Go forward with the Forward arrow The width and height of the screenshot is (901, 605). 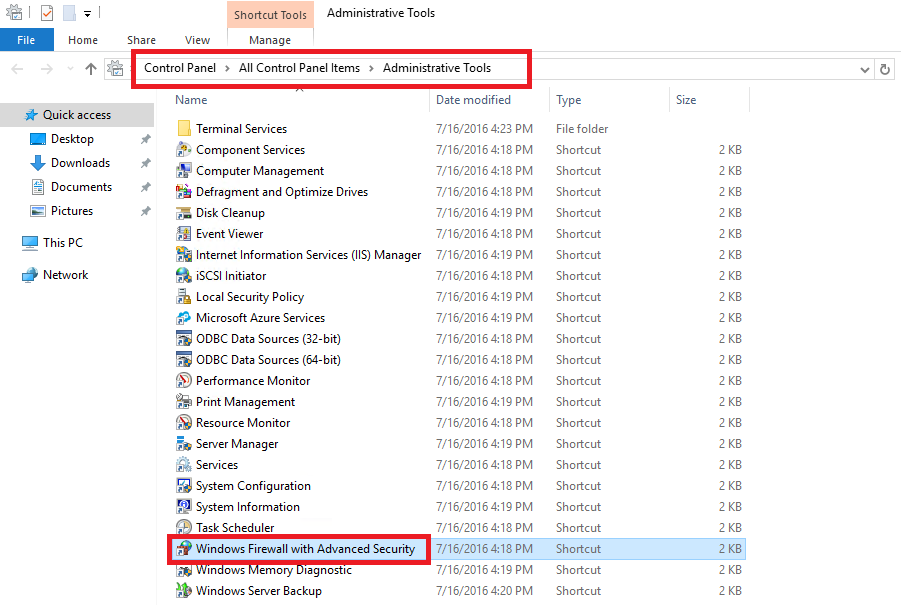(47, 69)
